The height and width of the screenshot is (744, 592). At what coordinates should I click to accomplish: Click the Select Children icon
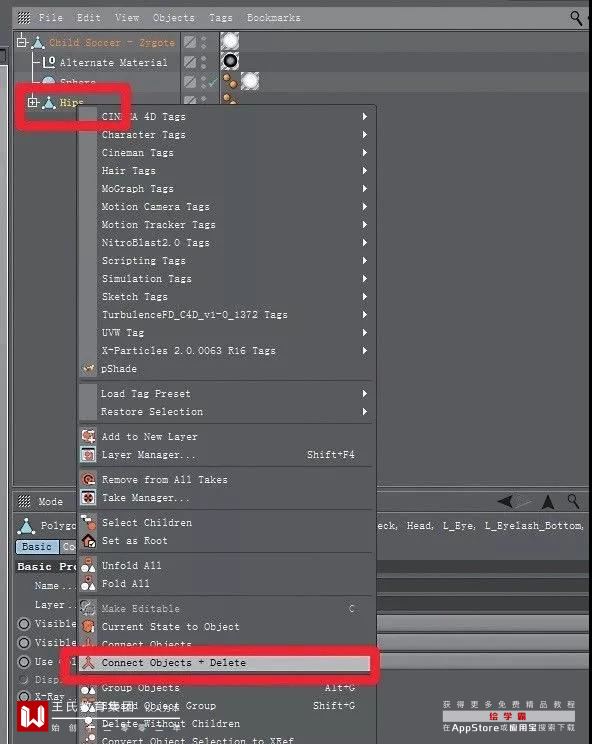88,522
